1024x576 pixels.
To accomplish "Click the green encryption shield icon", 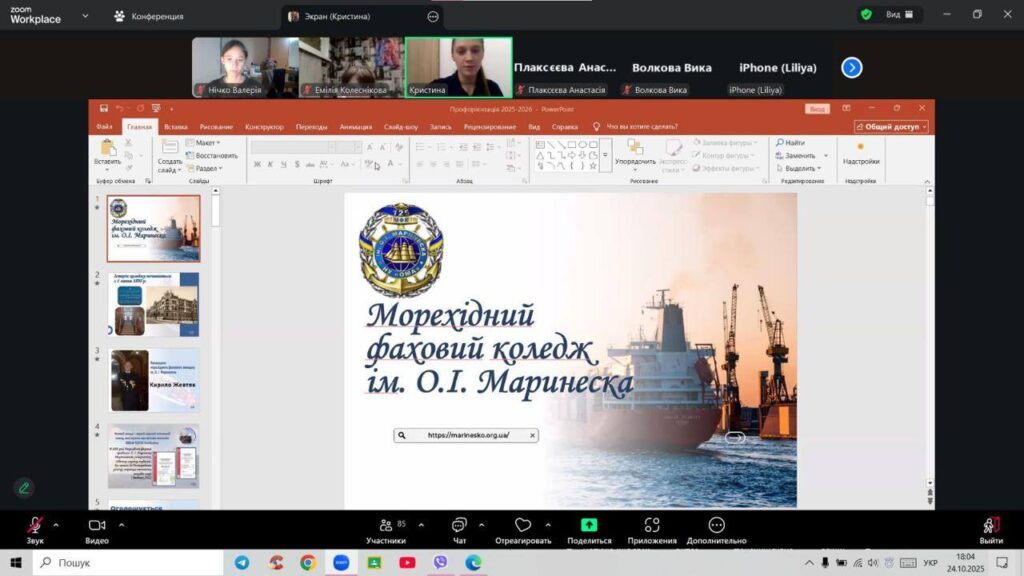I will click(866, 15).
